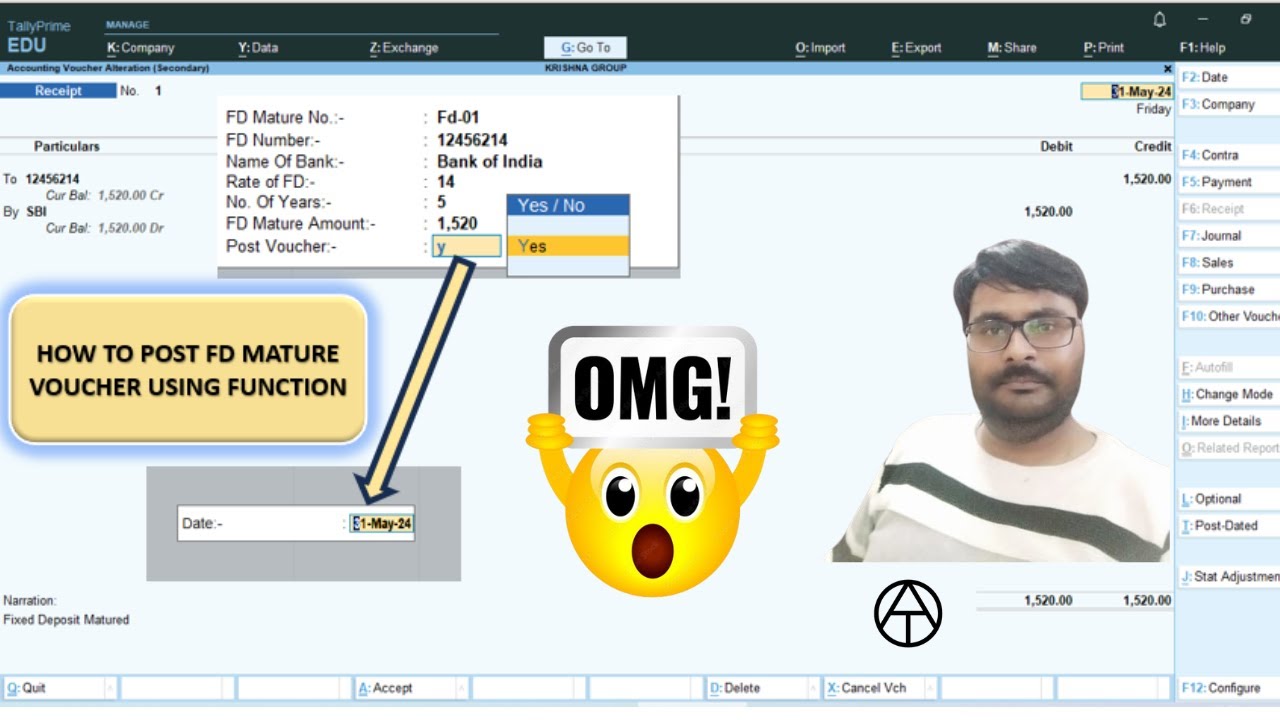Click the Date:- field in the popup
The image size is (1280, 720).
click(x=381, y=523)
